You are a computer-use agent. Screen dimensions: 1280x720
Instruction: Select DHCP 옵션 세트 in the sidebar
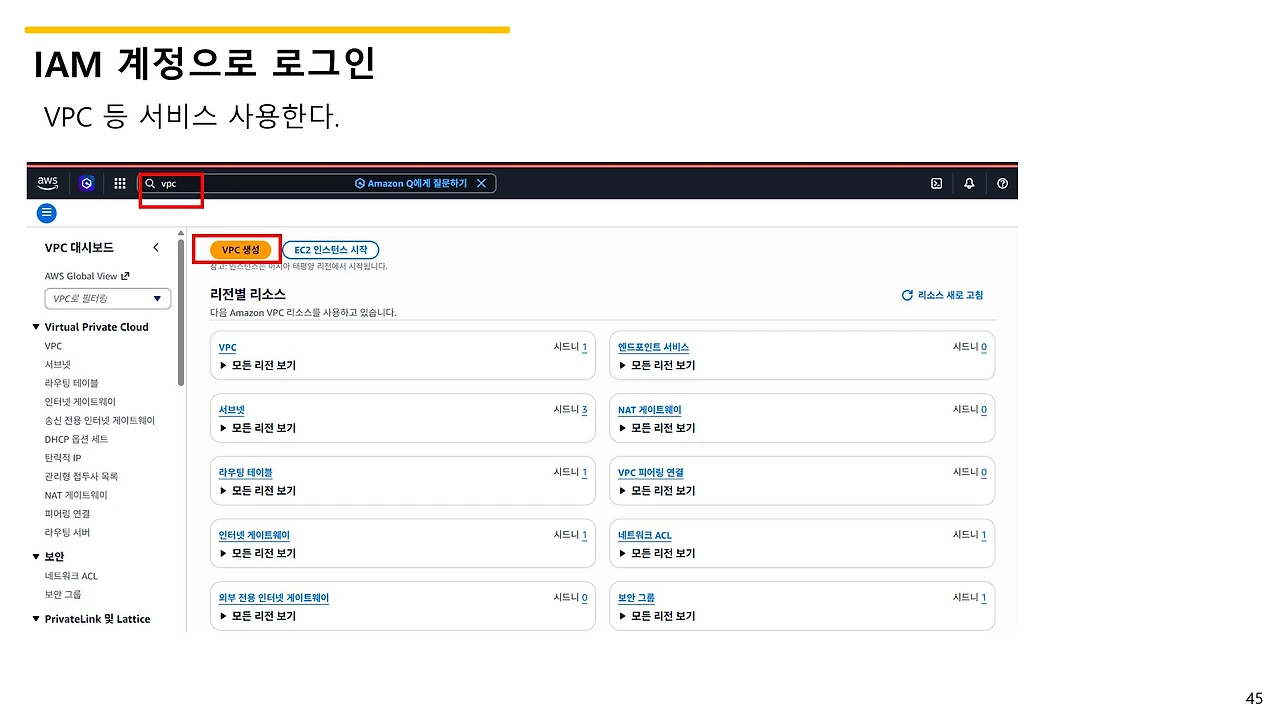tap(76, 439)
